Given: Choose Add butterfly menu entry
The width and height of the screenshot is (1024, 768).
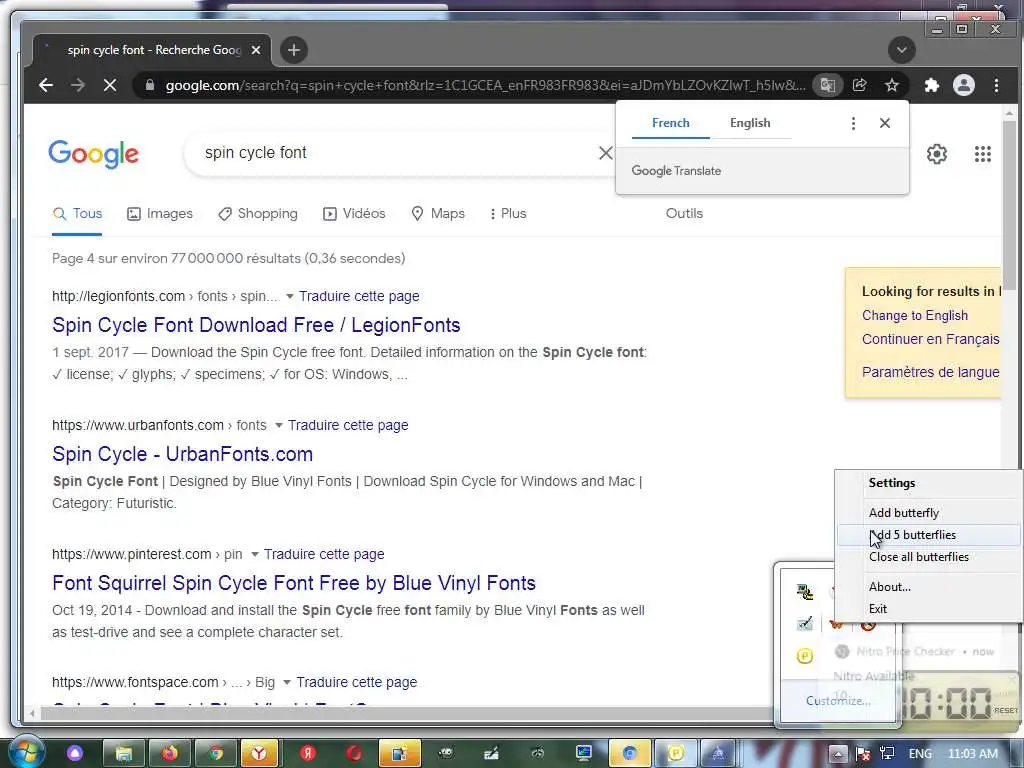Looking at the screenshot, I should [x=929, y=513].
